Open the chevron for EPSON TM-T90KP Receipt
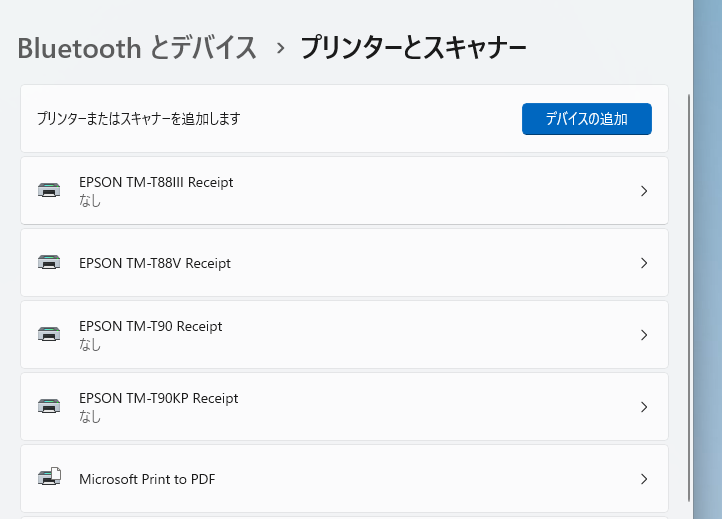The height and width of the screenshot is (519, 722). [644, 407]
